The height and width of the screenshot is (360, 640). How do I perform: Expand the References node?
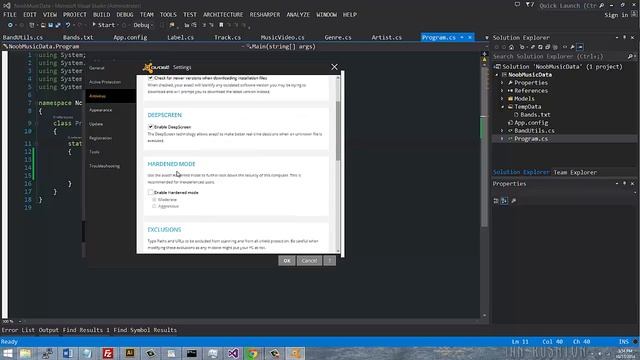tap(502, 91)
